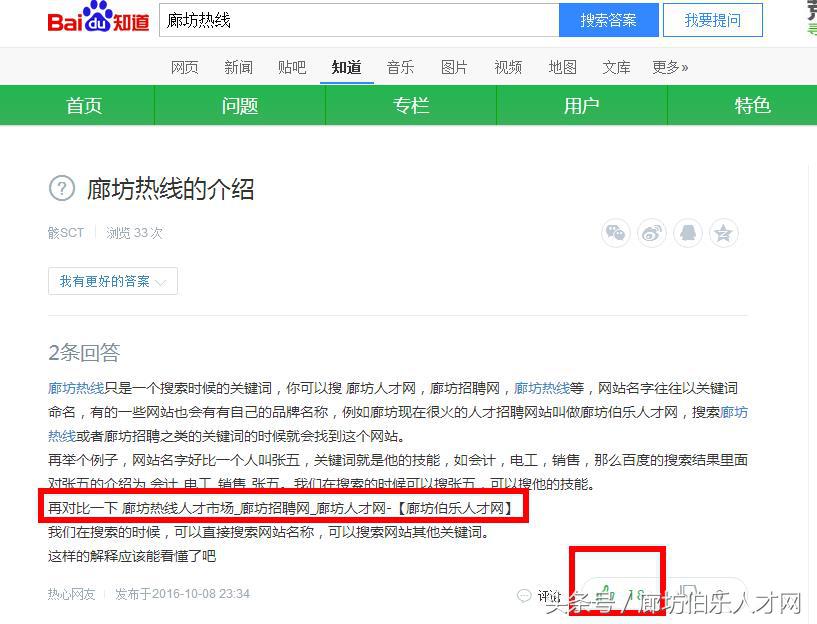Click the 我要提问 button
The image size is (817, 624).
(x=713, y=20)
